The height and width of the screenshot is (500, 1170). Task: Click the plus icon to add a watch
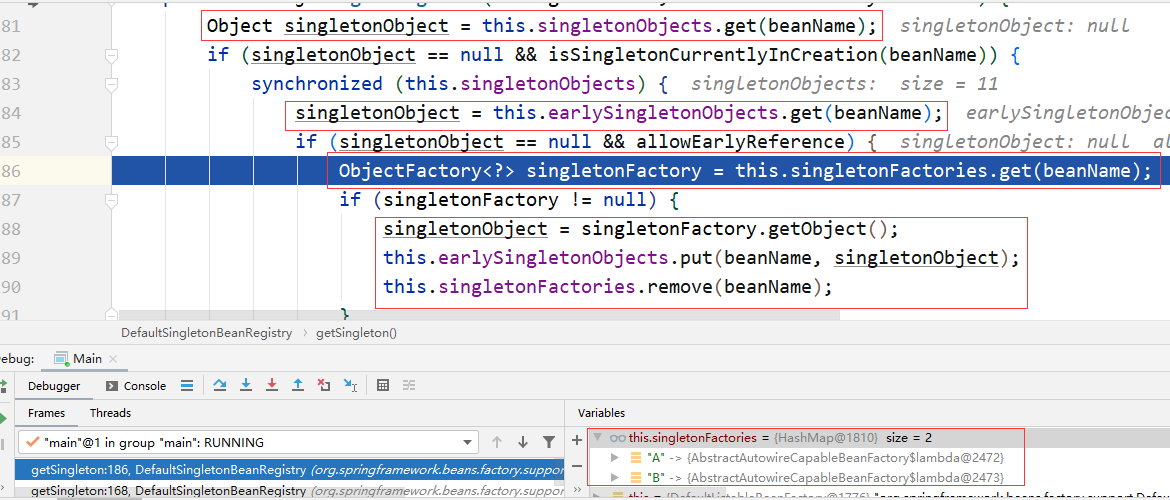pyautogui.click(x=576, y=440)
